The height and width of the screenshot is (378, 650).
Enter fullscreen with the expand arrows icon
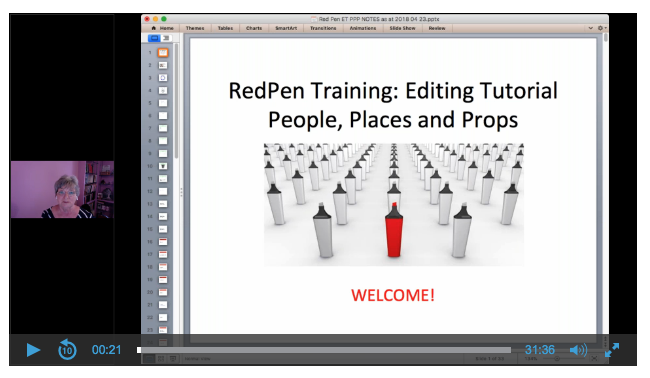(x=612, y=350)
